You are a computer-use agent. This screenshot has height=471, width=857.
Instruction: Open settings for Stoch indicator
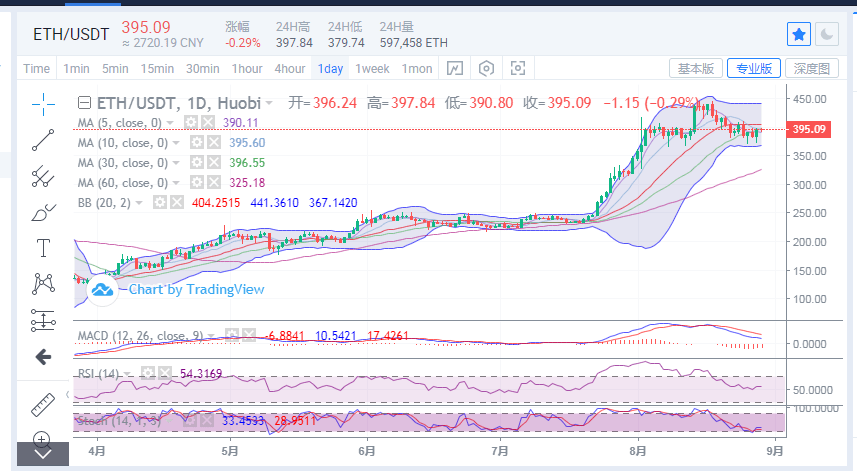(x=190, y=420)
